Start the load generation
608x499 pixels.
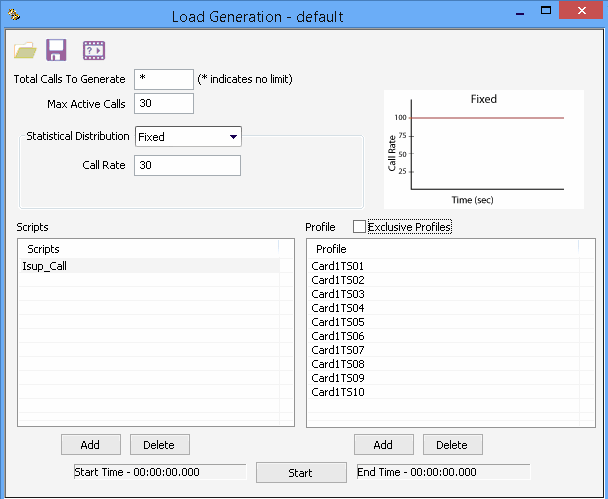point(301,472)
